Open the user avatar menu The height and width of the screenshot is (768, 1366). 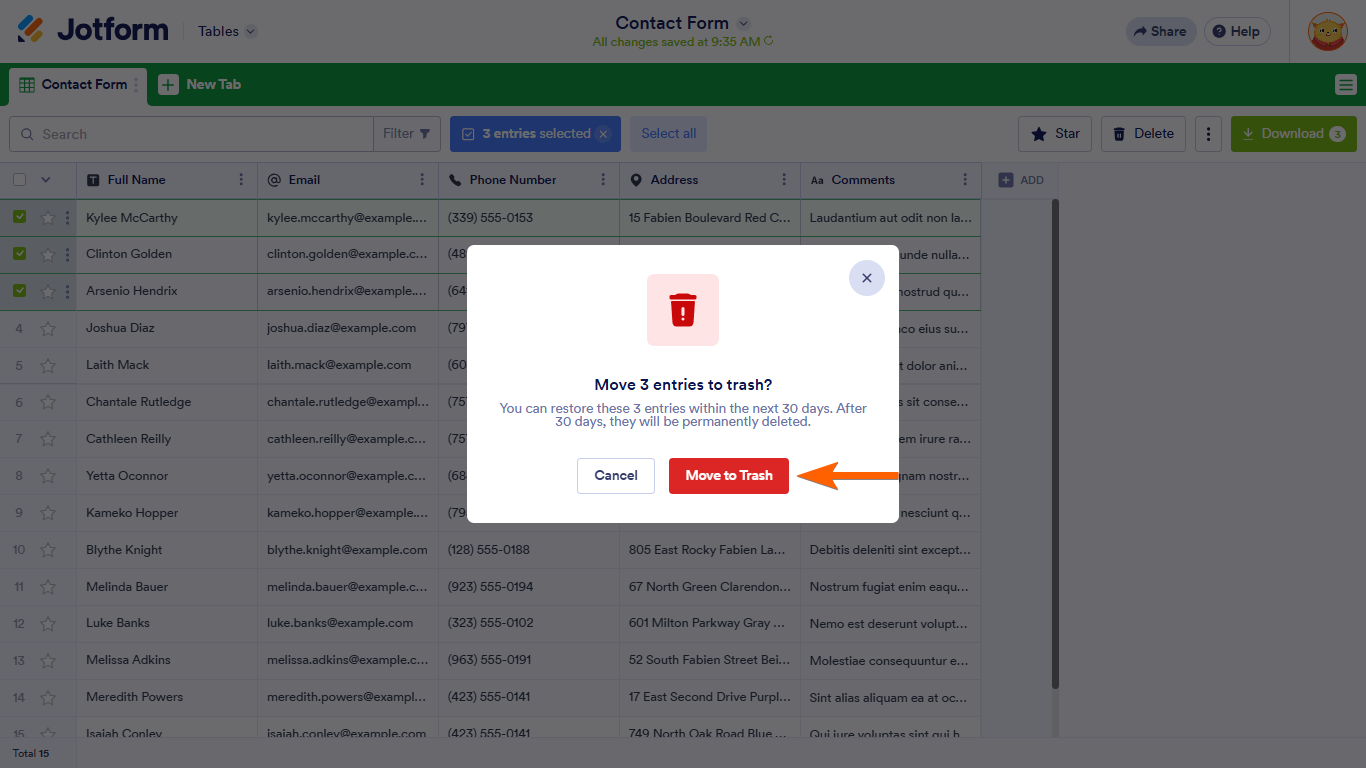click(x=1328, y=31)
